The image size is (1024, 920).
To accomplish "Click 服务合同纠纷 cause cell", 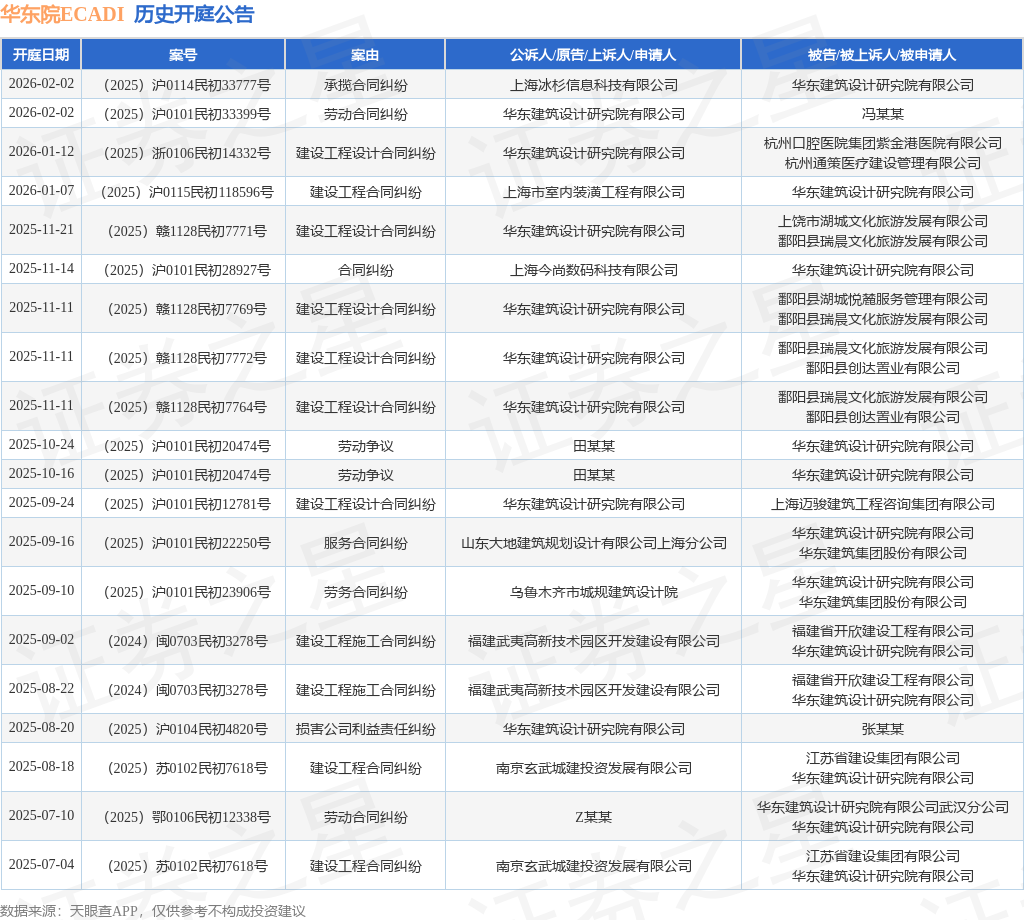I will pos(366,543).
